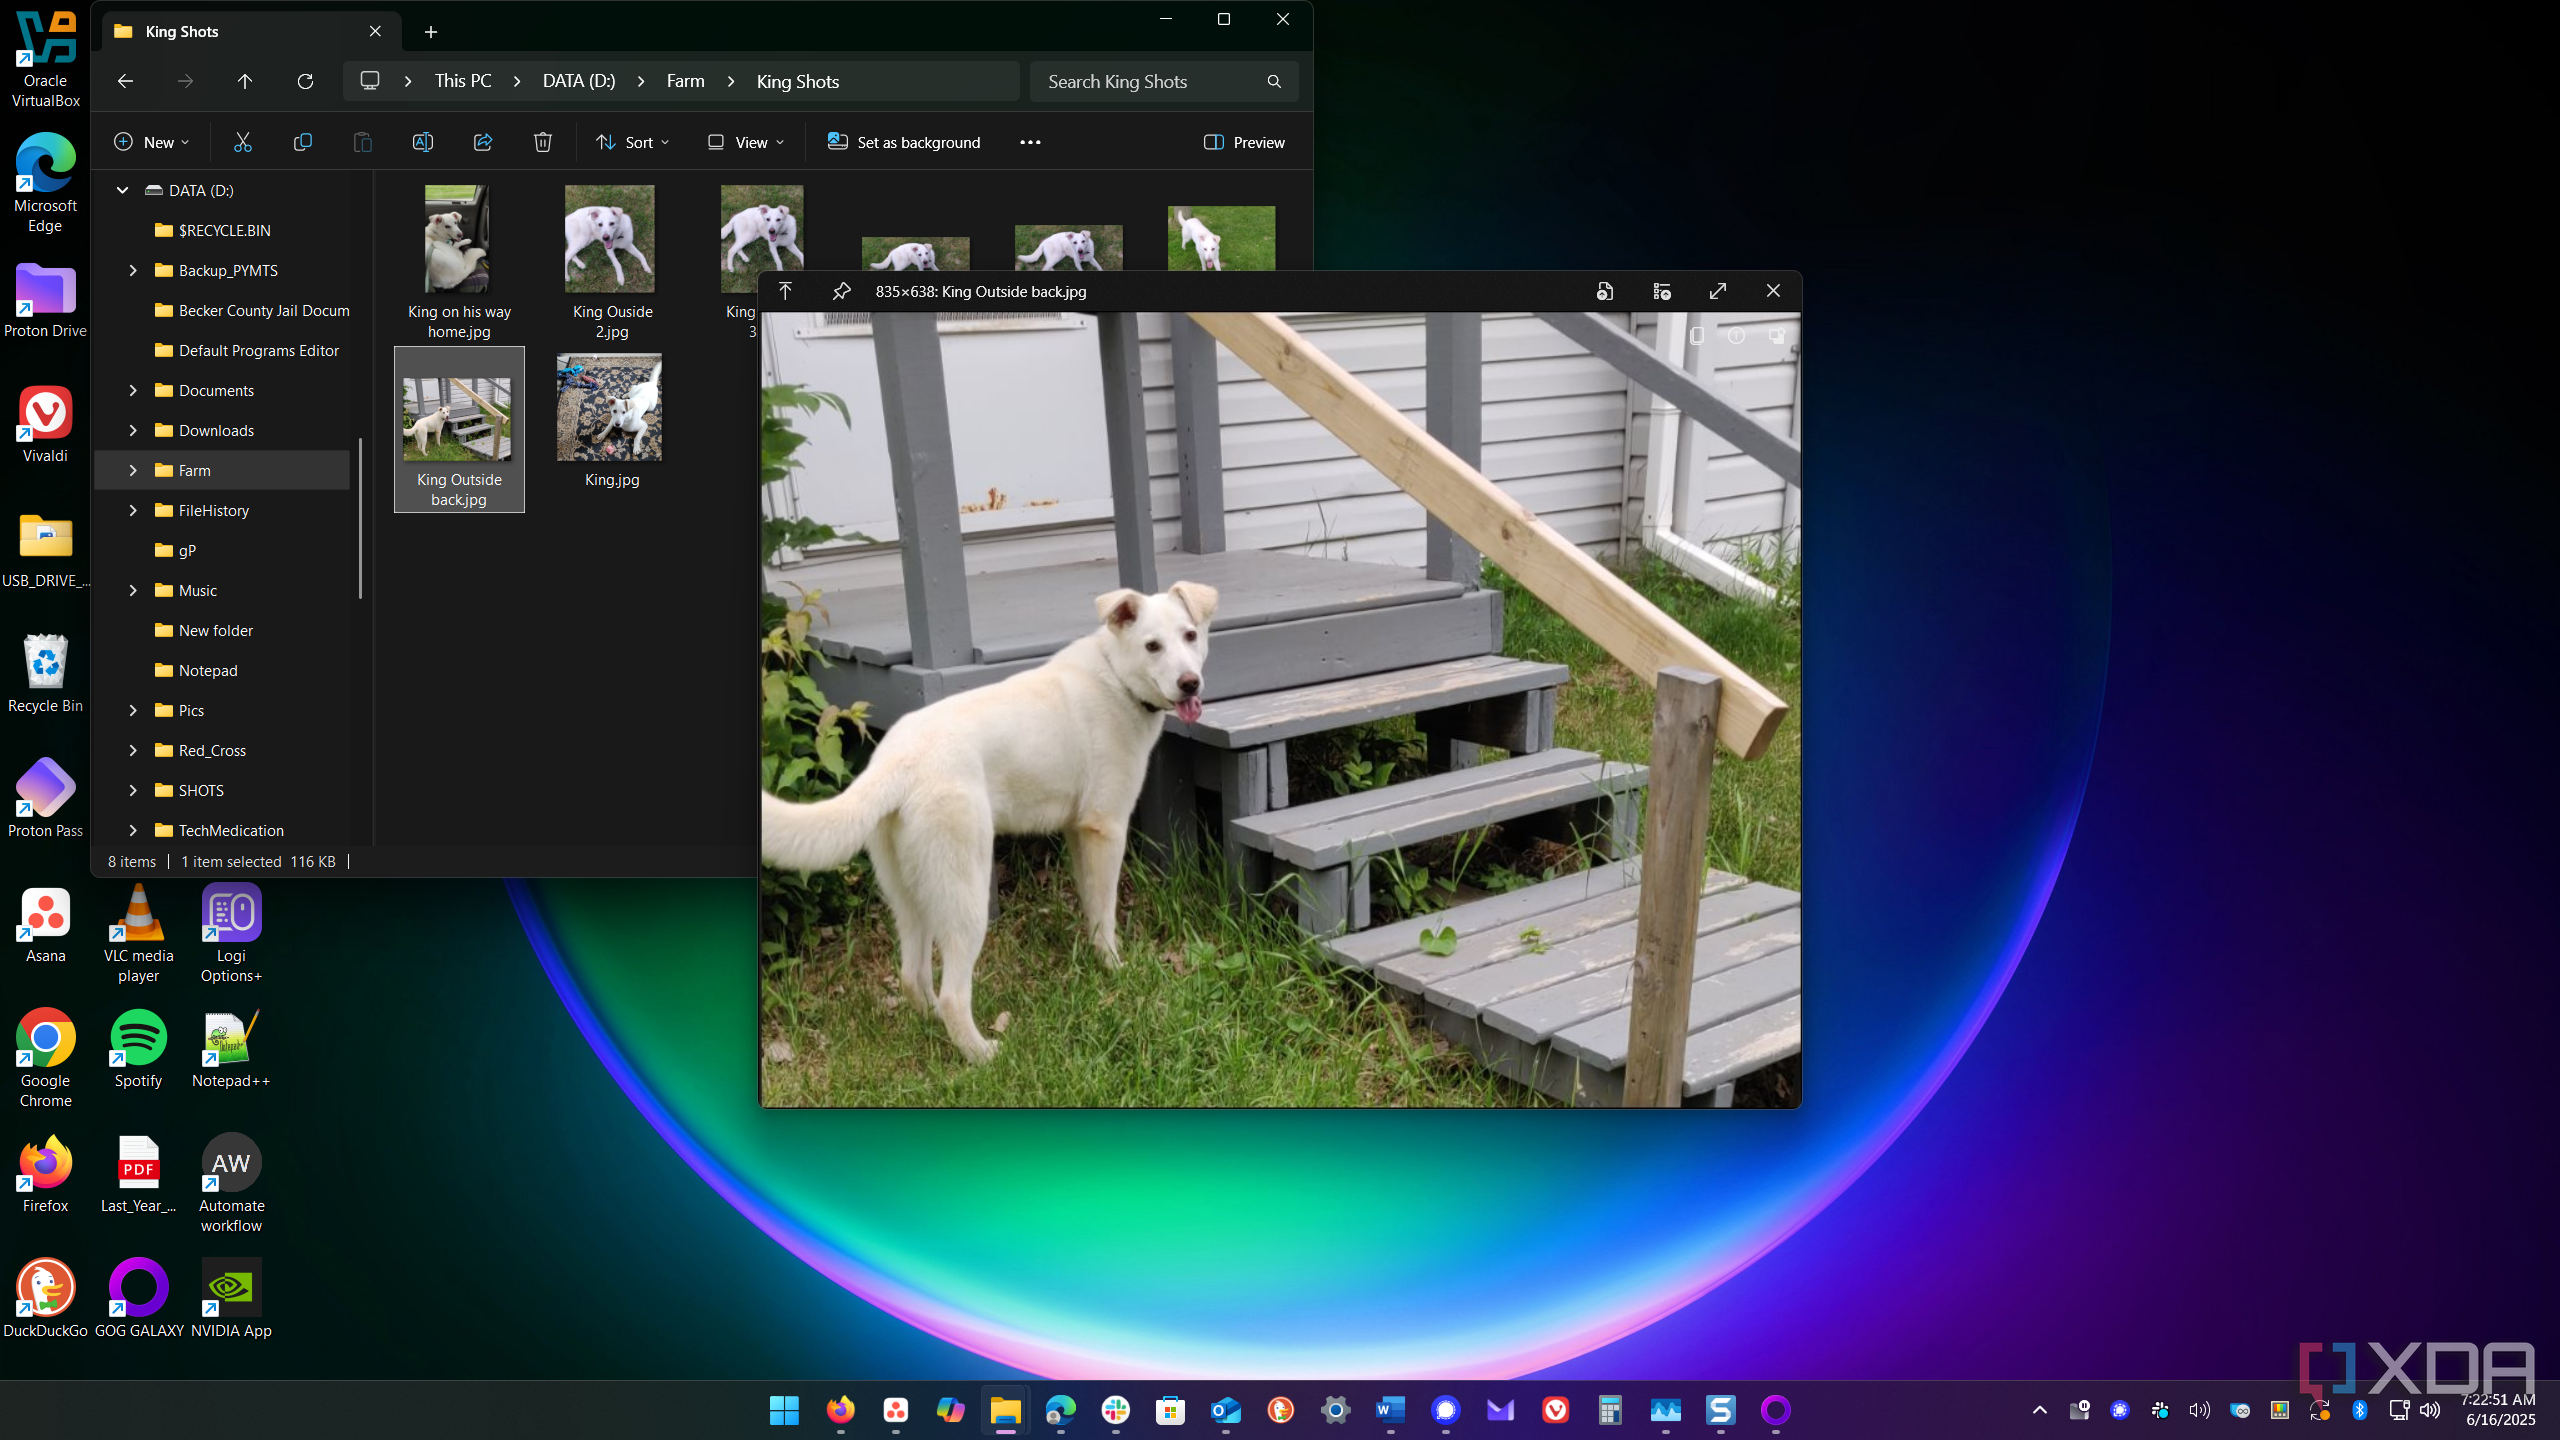Open the View dropdown menu

click(746, 142)
